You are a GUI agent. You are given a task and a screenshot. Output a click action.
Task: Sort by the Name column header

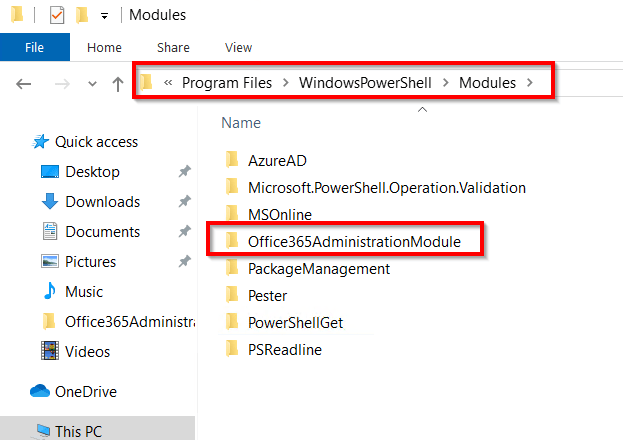pyautogui.click(x=241, y=123)
